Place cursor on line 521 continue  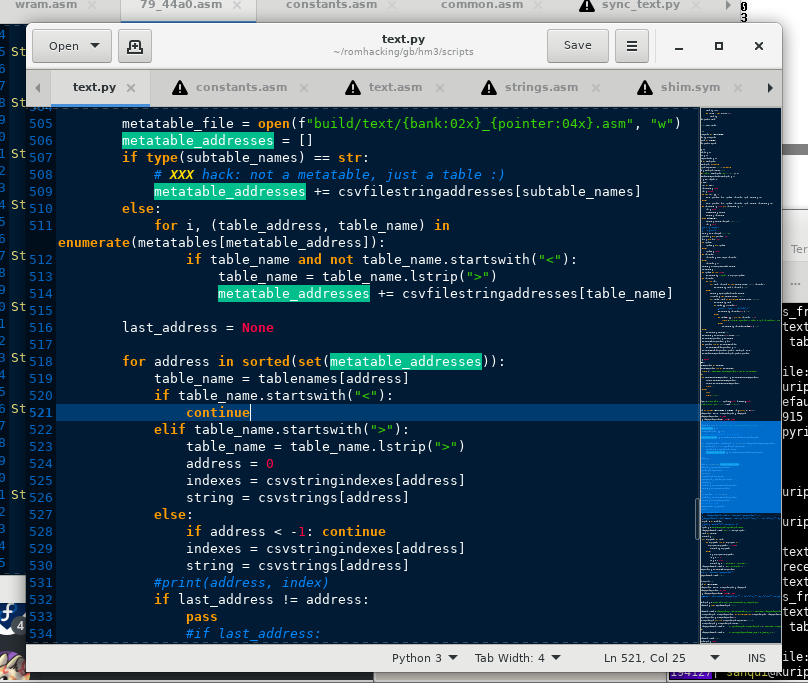click(x=218, y=412)
